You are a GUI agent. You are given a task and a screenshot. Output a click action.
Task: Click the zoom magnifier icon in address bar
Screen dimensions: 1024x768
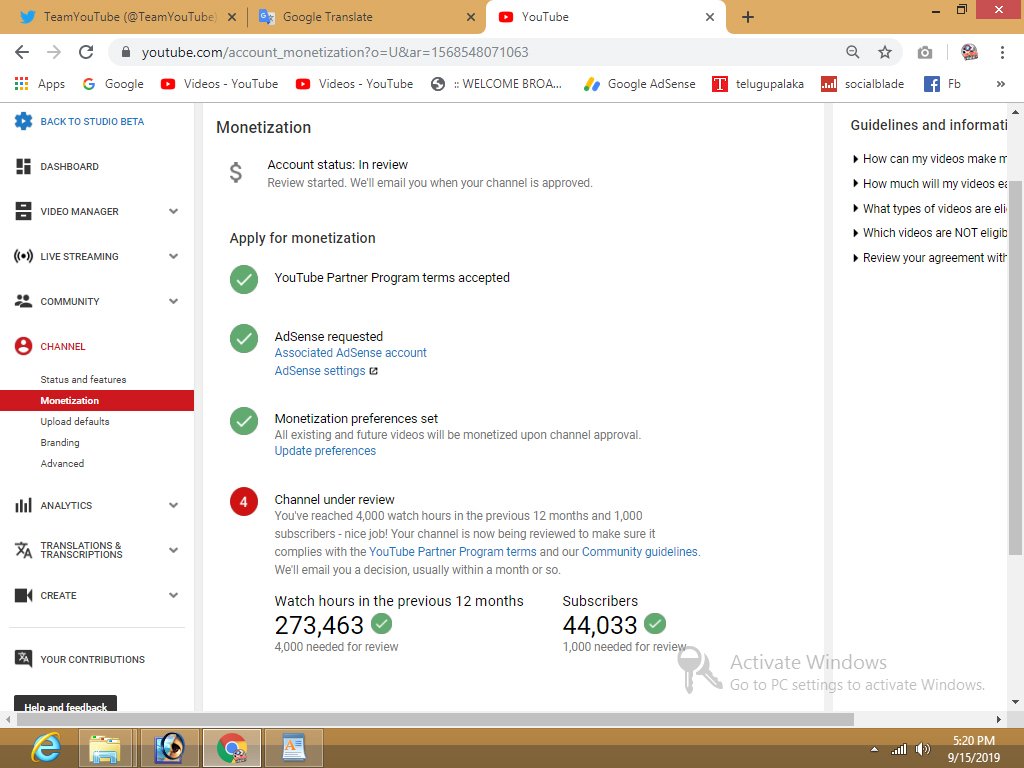coord(852,52)
